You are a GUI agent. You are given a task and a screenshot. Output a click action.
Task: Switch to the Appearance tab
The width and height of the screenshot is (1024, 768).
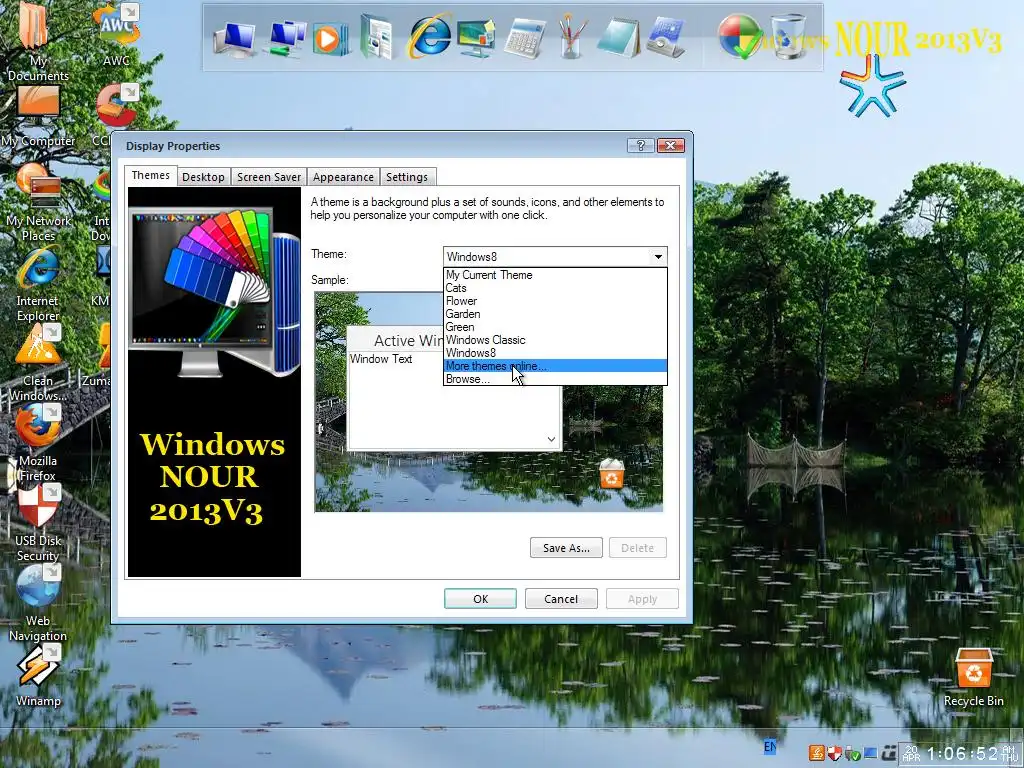(x=343, y=177)
